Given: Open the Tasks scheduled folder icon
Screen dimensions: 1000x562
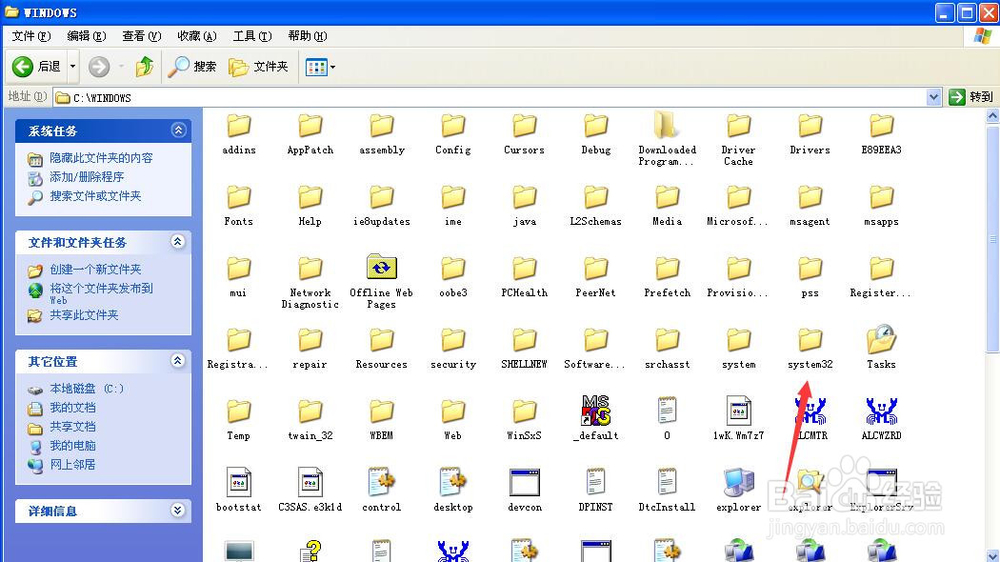Looking at the screenshot, I should [881, 348].
